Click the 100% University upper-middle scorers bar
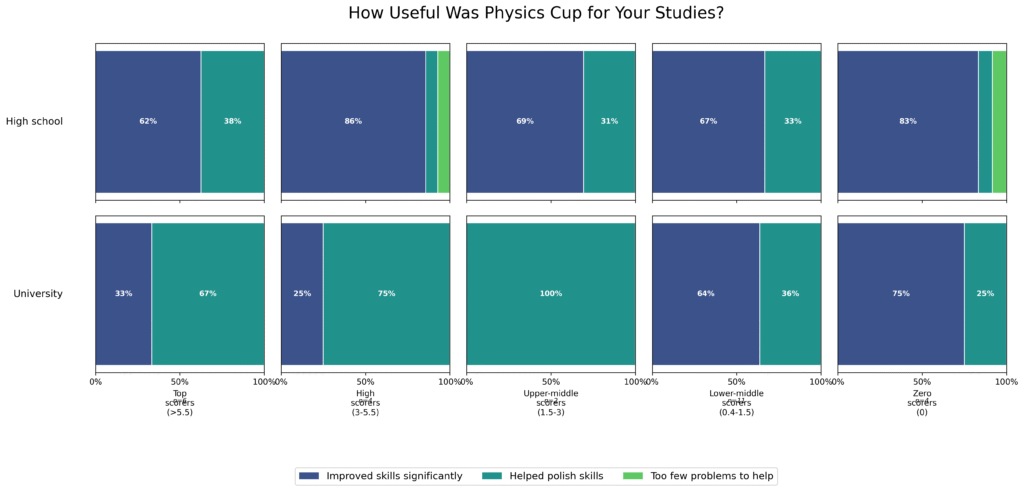The height and width of the screenshot is (491, 1024). click(x=551, y=293)
